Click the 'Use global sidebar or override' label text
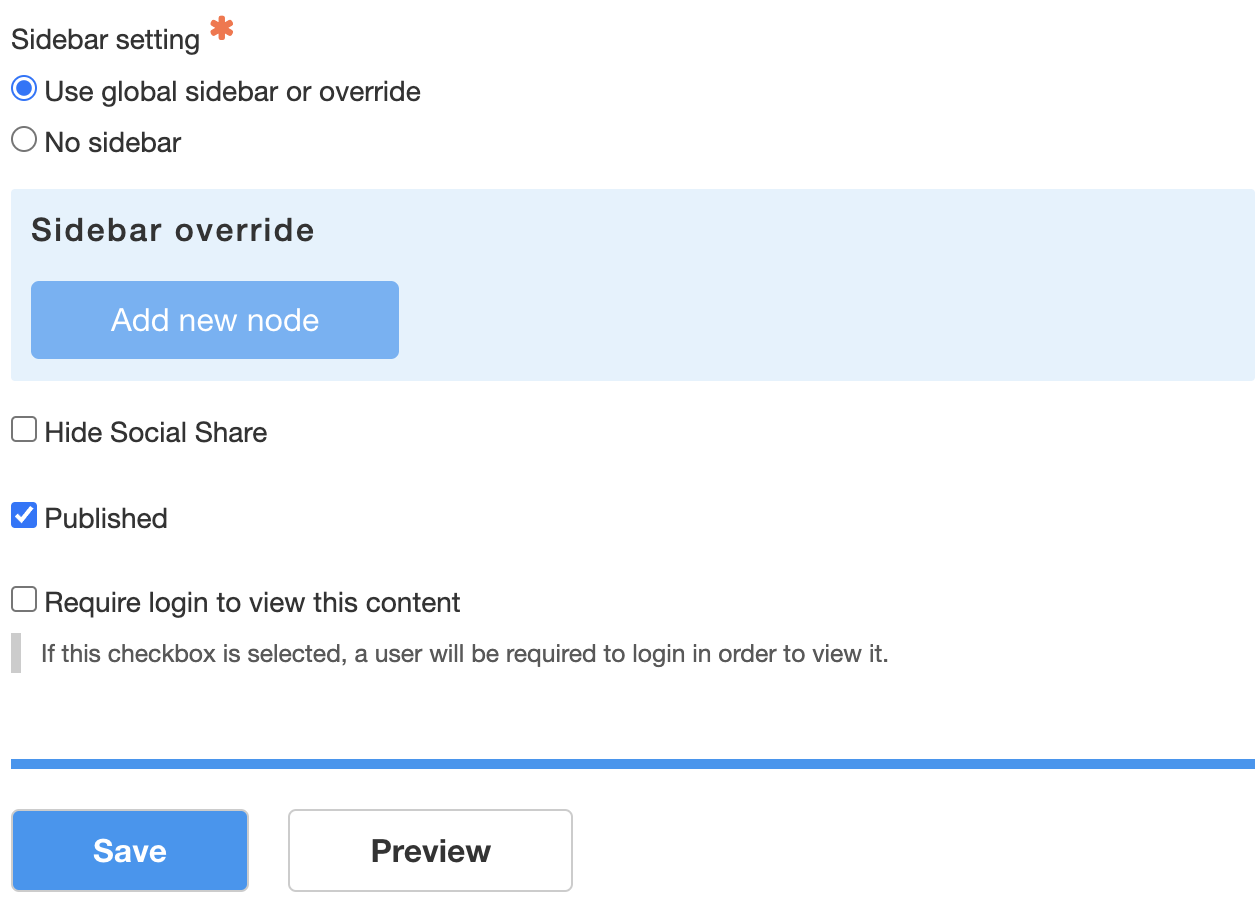The height and width of the screenshot is (924, 1256). click(231, 91)
